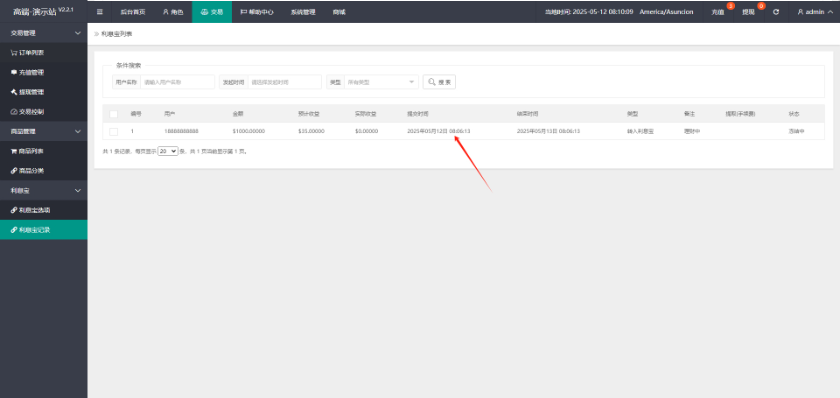Open the 商城 tab
Viewport: 840px width, 398px height.
(339, 12)
